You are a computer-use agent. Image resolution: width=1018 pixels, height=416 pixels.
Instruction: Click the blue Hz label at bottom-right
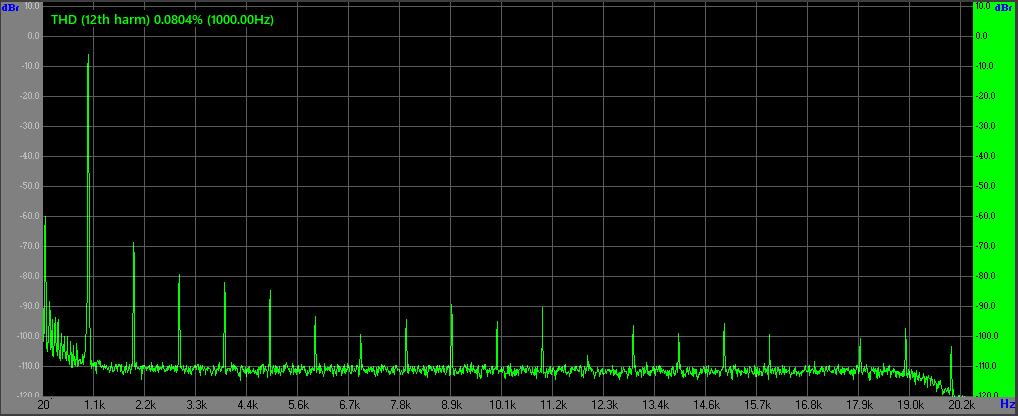tap(1007, 404)
